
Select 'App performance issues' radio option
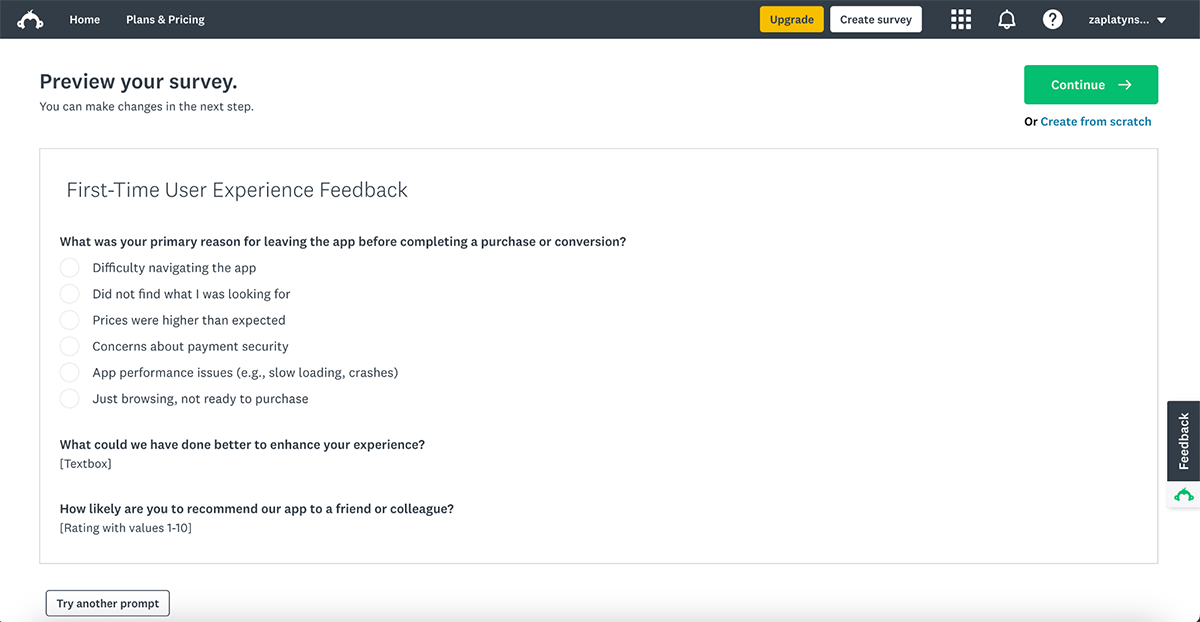tap(69, 372)
